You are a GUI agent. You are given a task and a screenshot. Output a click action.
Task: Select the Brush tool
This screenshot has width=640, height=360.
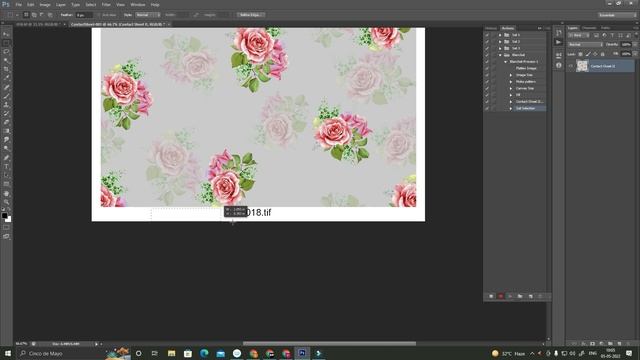coord(6,96)
